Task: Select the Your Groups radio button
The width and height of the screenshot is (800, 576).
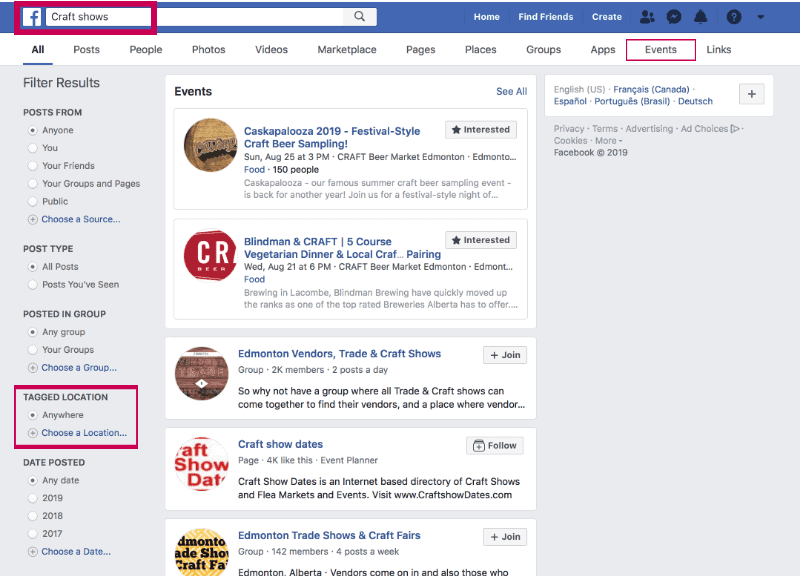Action: [33, 350]
